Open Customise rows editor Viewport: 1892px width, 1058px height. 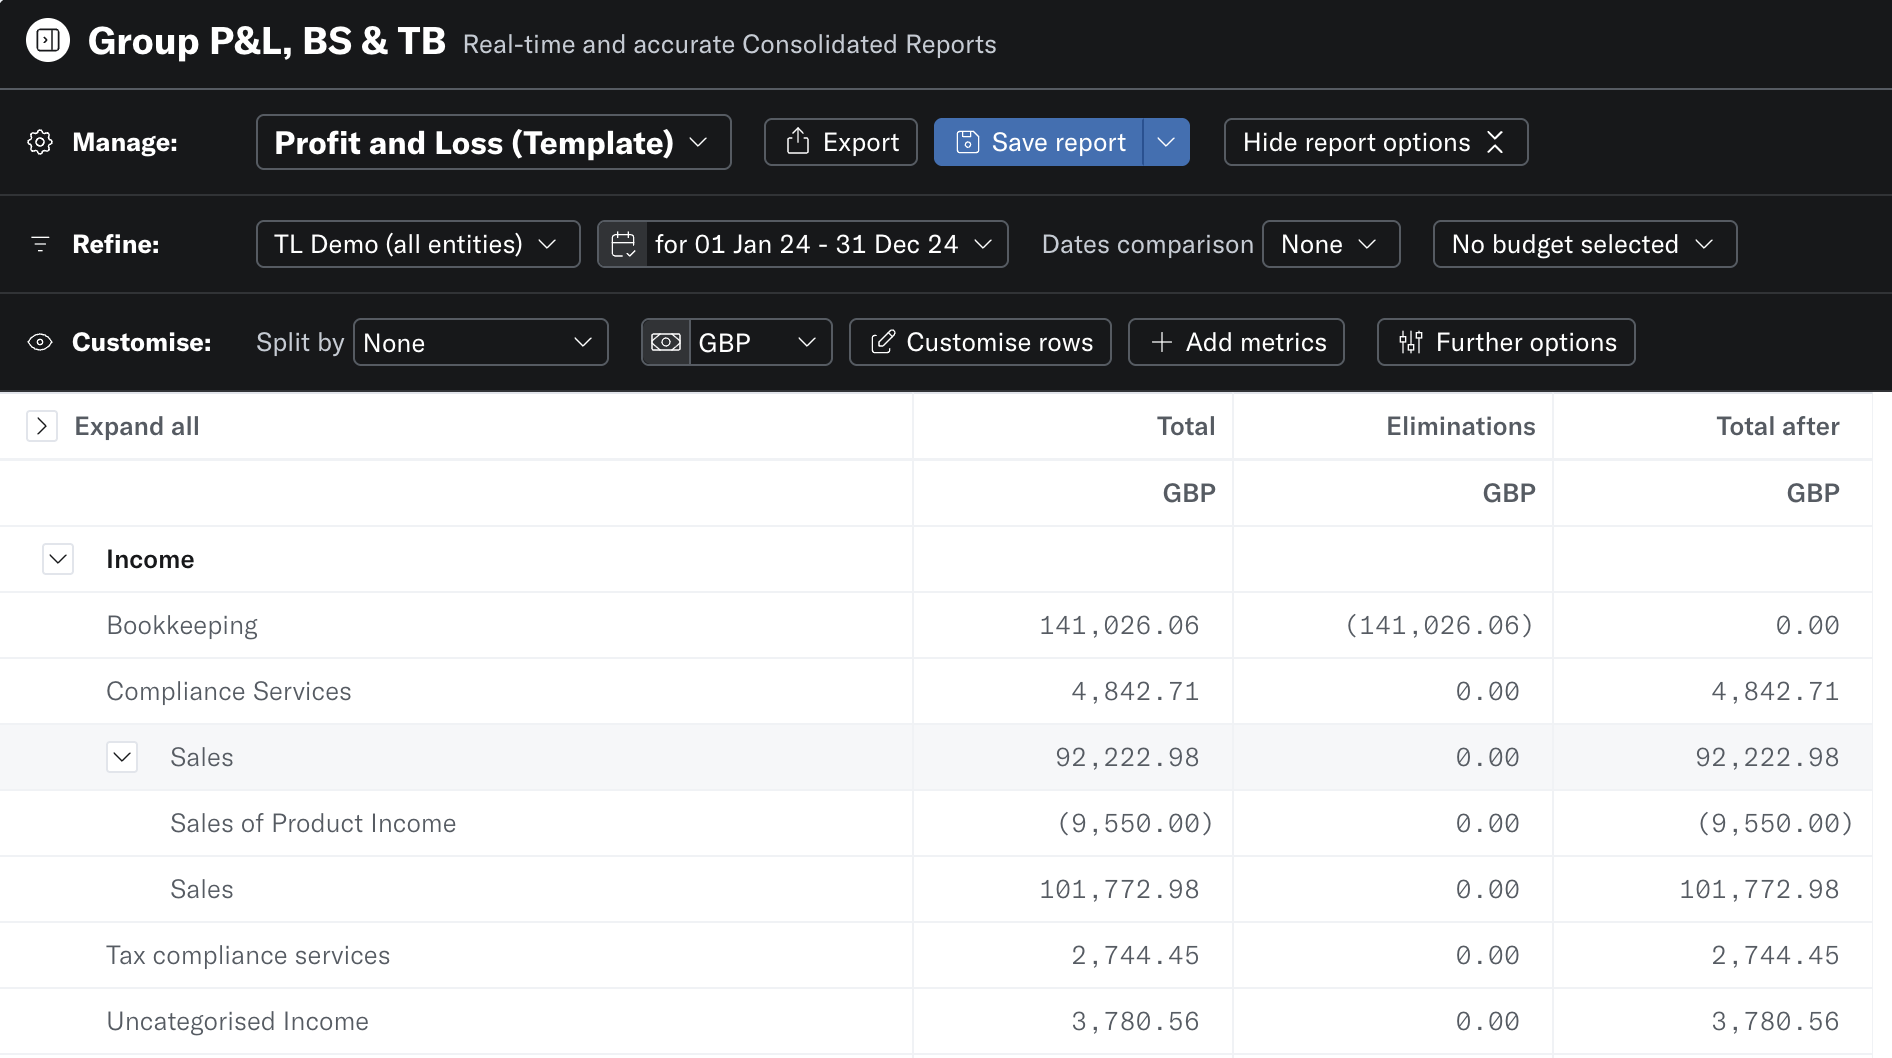(980, 342)
